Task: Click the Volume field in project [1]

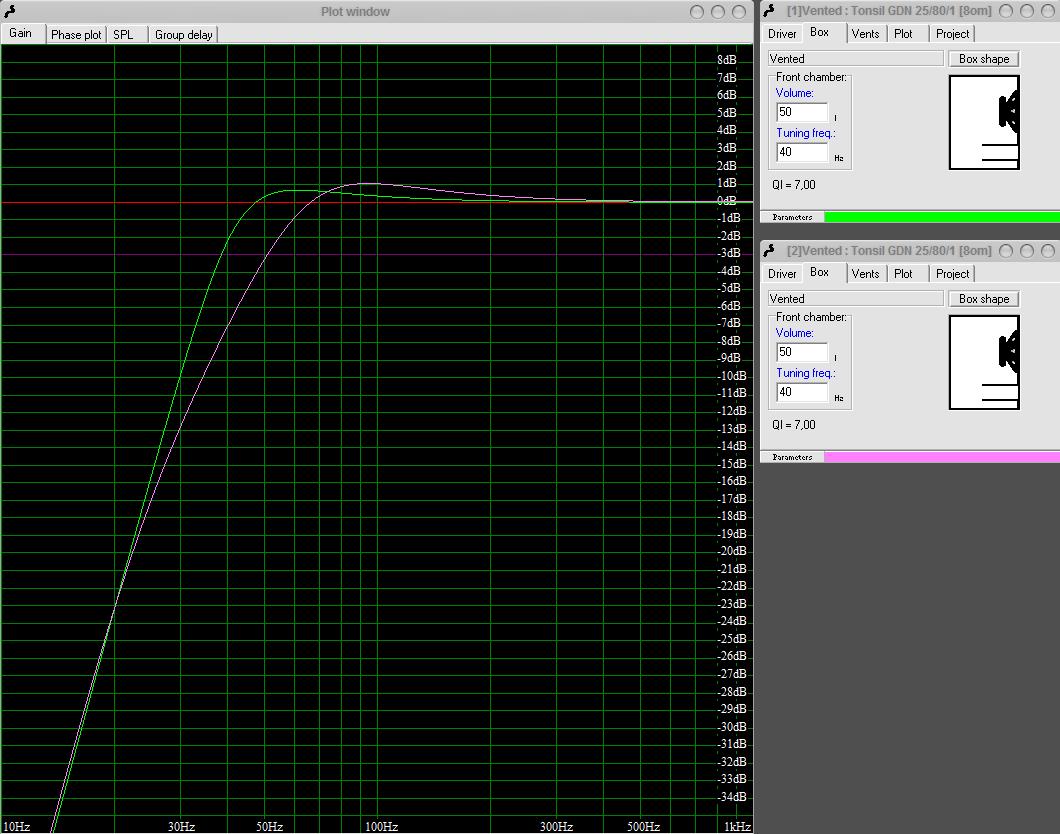Action: 802,112
